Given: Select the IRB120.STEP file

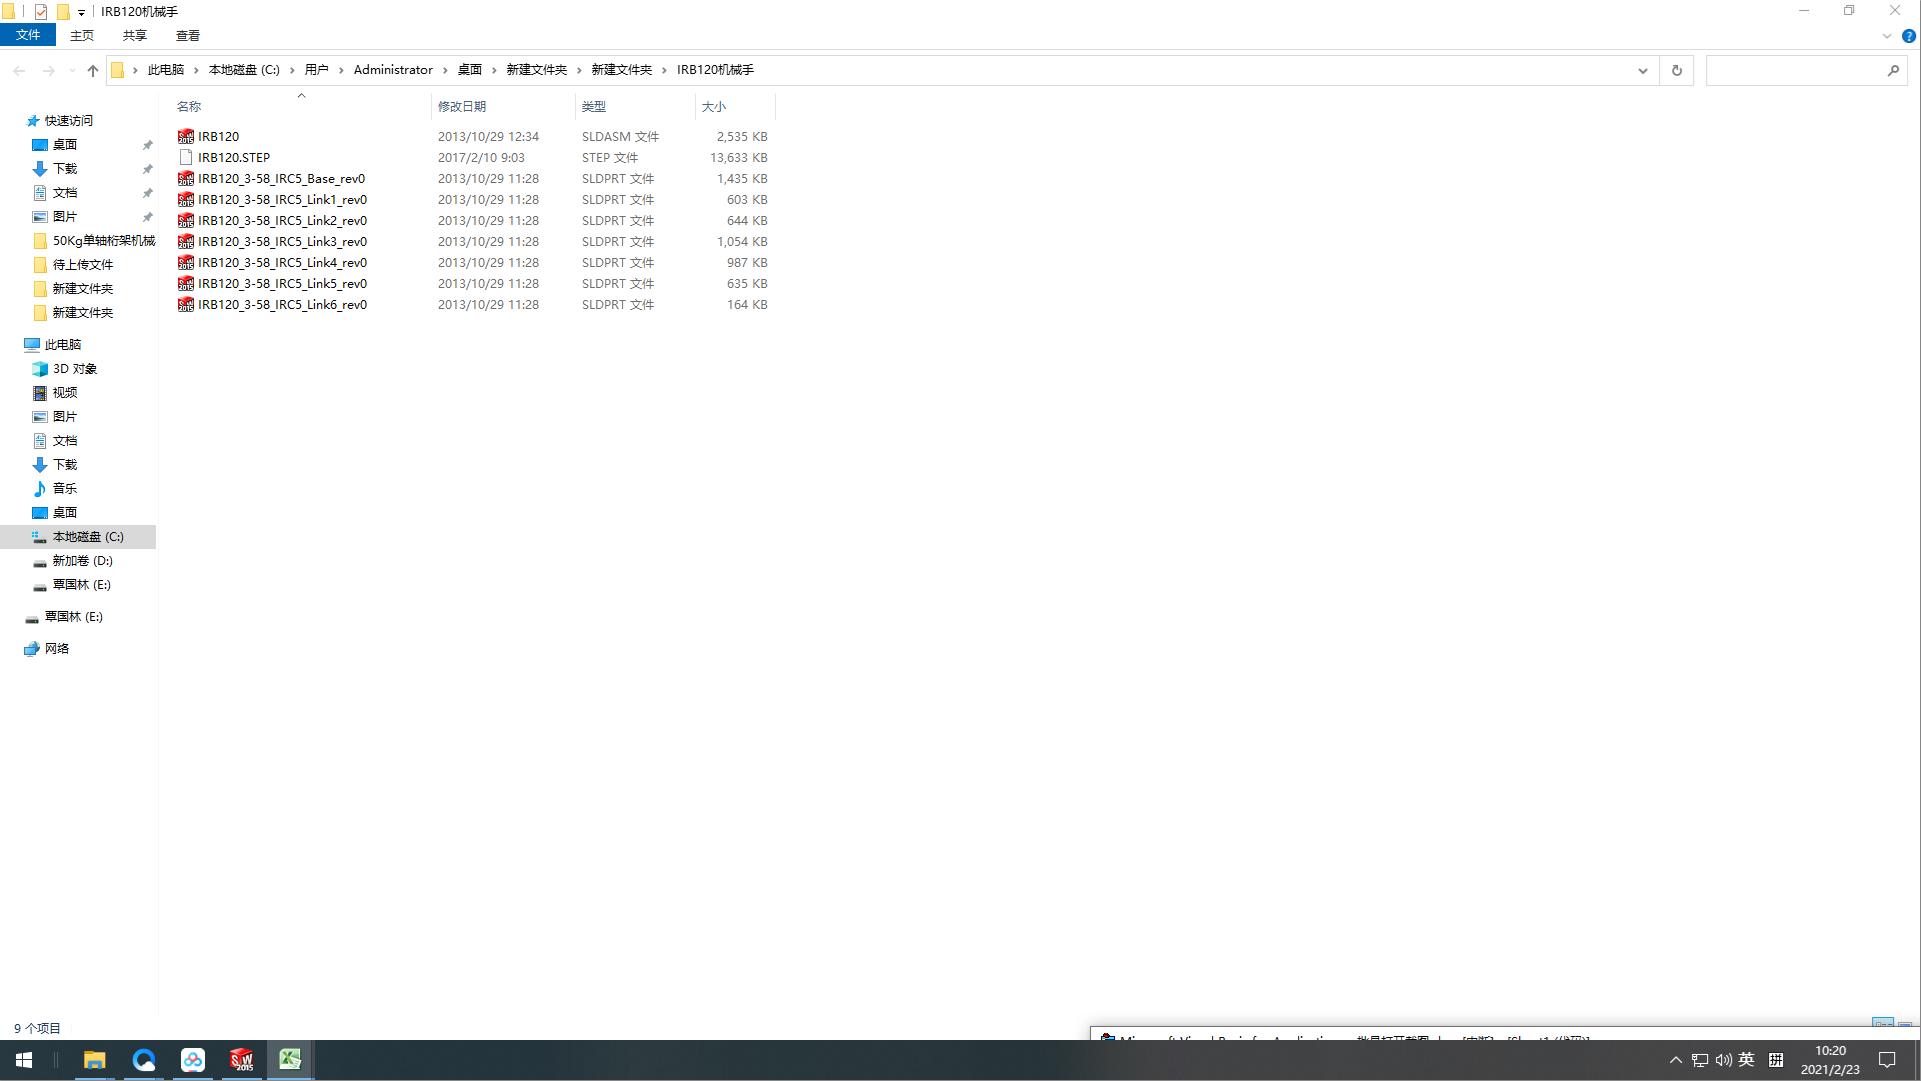Looking at the screenshot, I should tap(234, 158).
